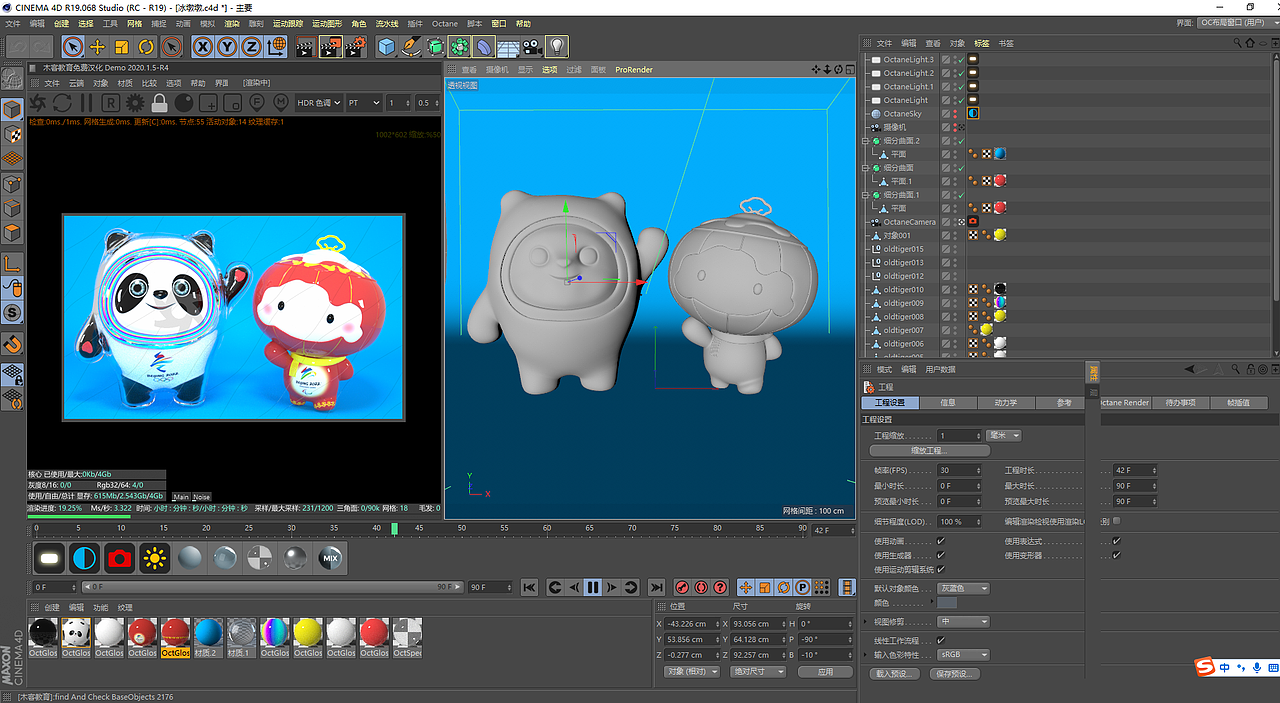Click green timeline playhead marker
Screen dimensions: 1280x703
pyautogui.click(x=394, y=528)
